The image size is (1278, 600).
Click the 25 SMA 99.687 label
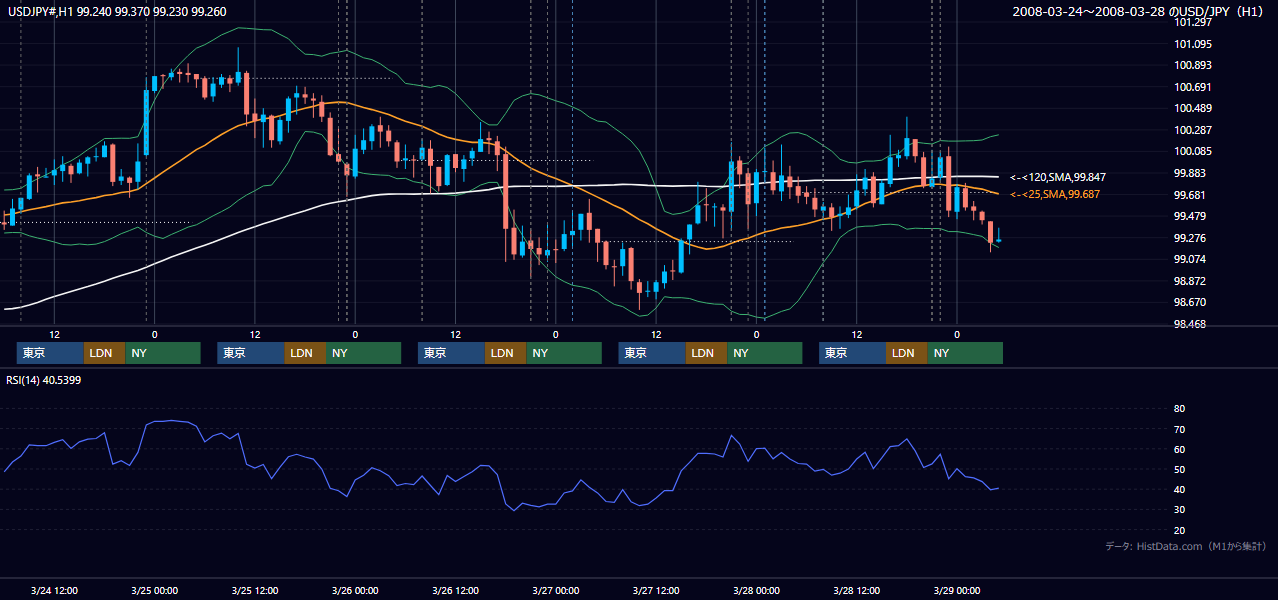[x=1055, y=194]
